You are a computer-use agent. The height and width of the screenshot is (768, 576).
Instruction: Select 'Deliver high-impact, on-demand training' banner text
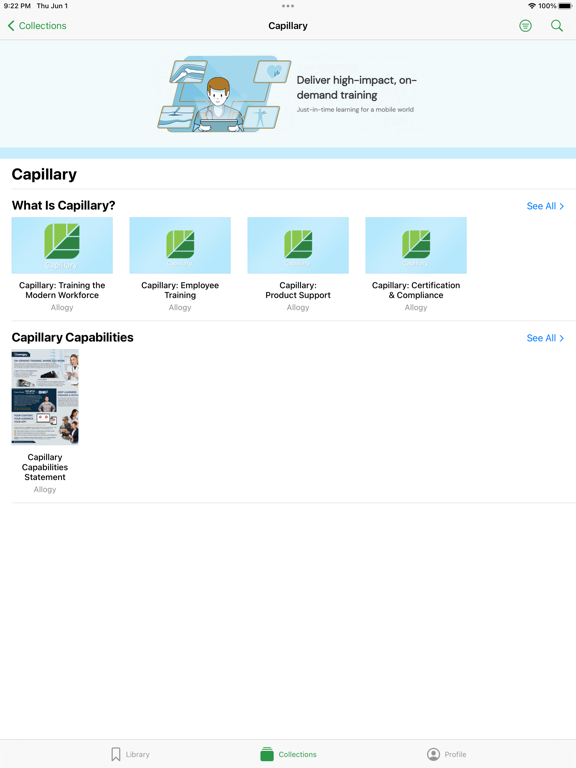click(357, 87)
